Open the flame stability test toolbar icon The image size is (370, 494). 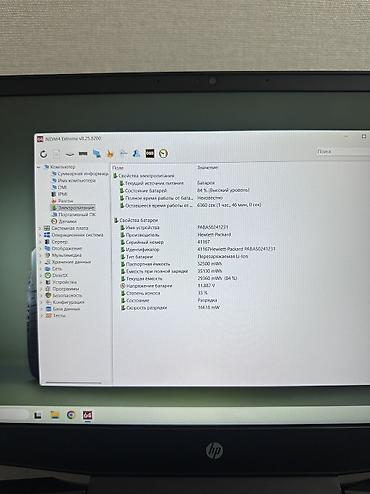110,154
